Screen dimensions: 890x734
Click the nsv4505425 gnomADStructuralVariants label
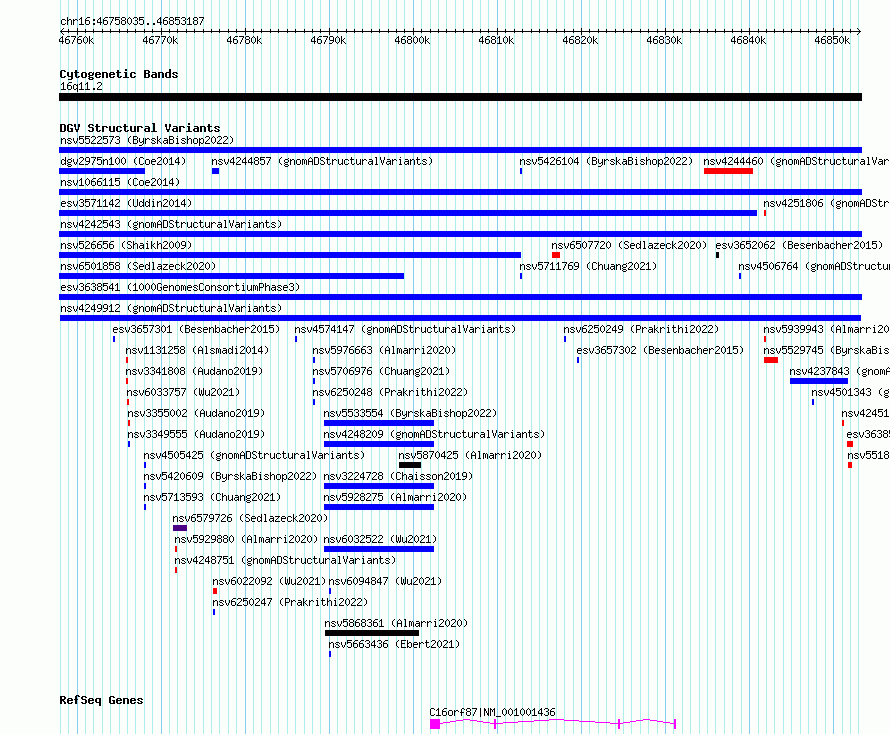point(254,455)
